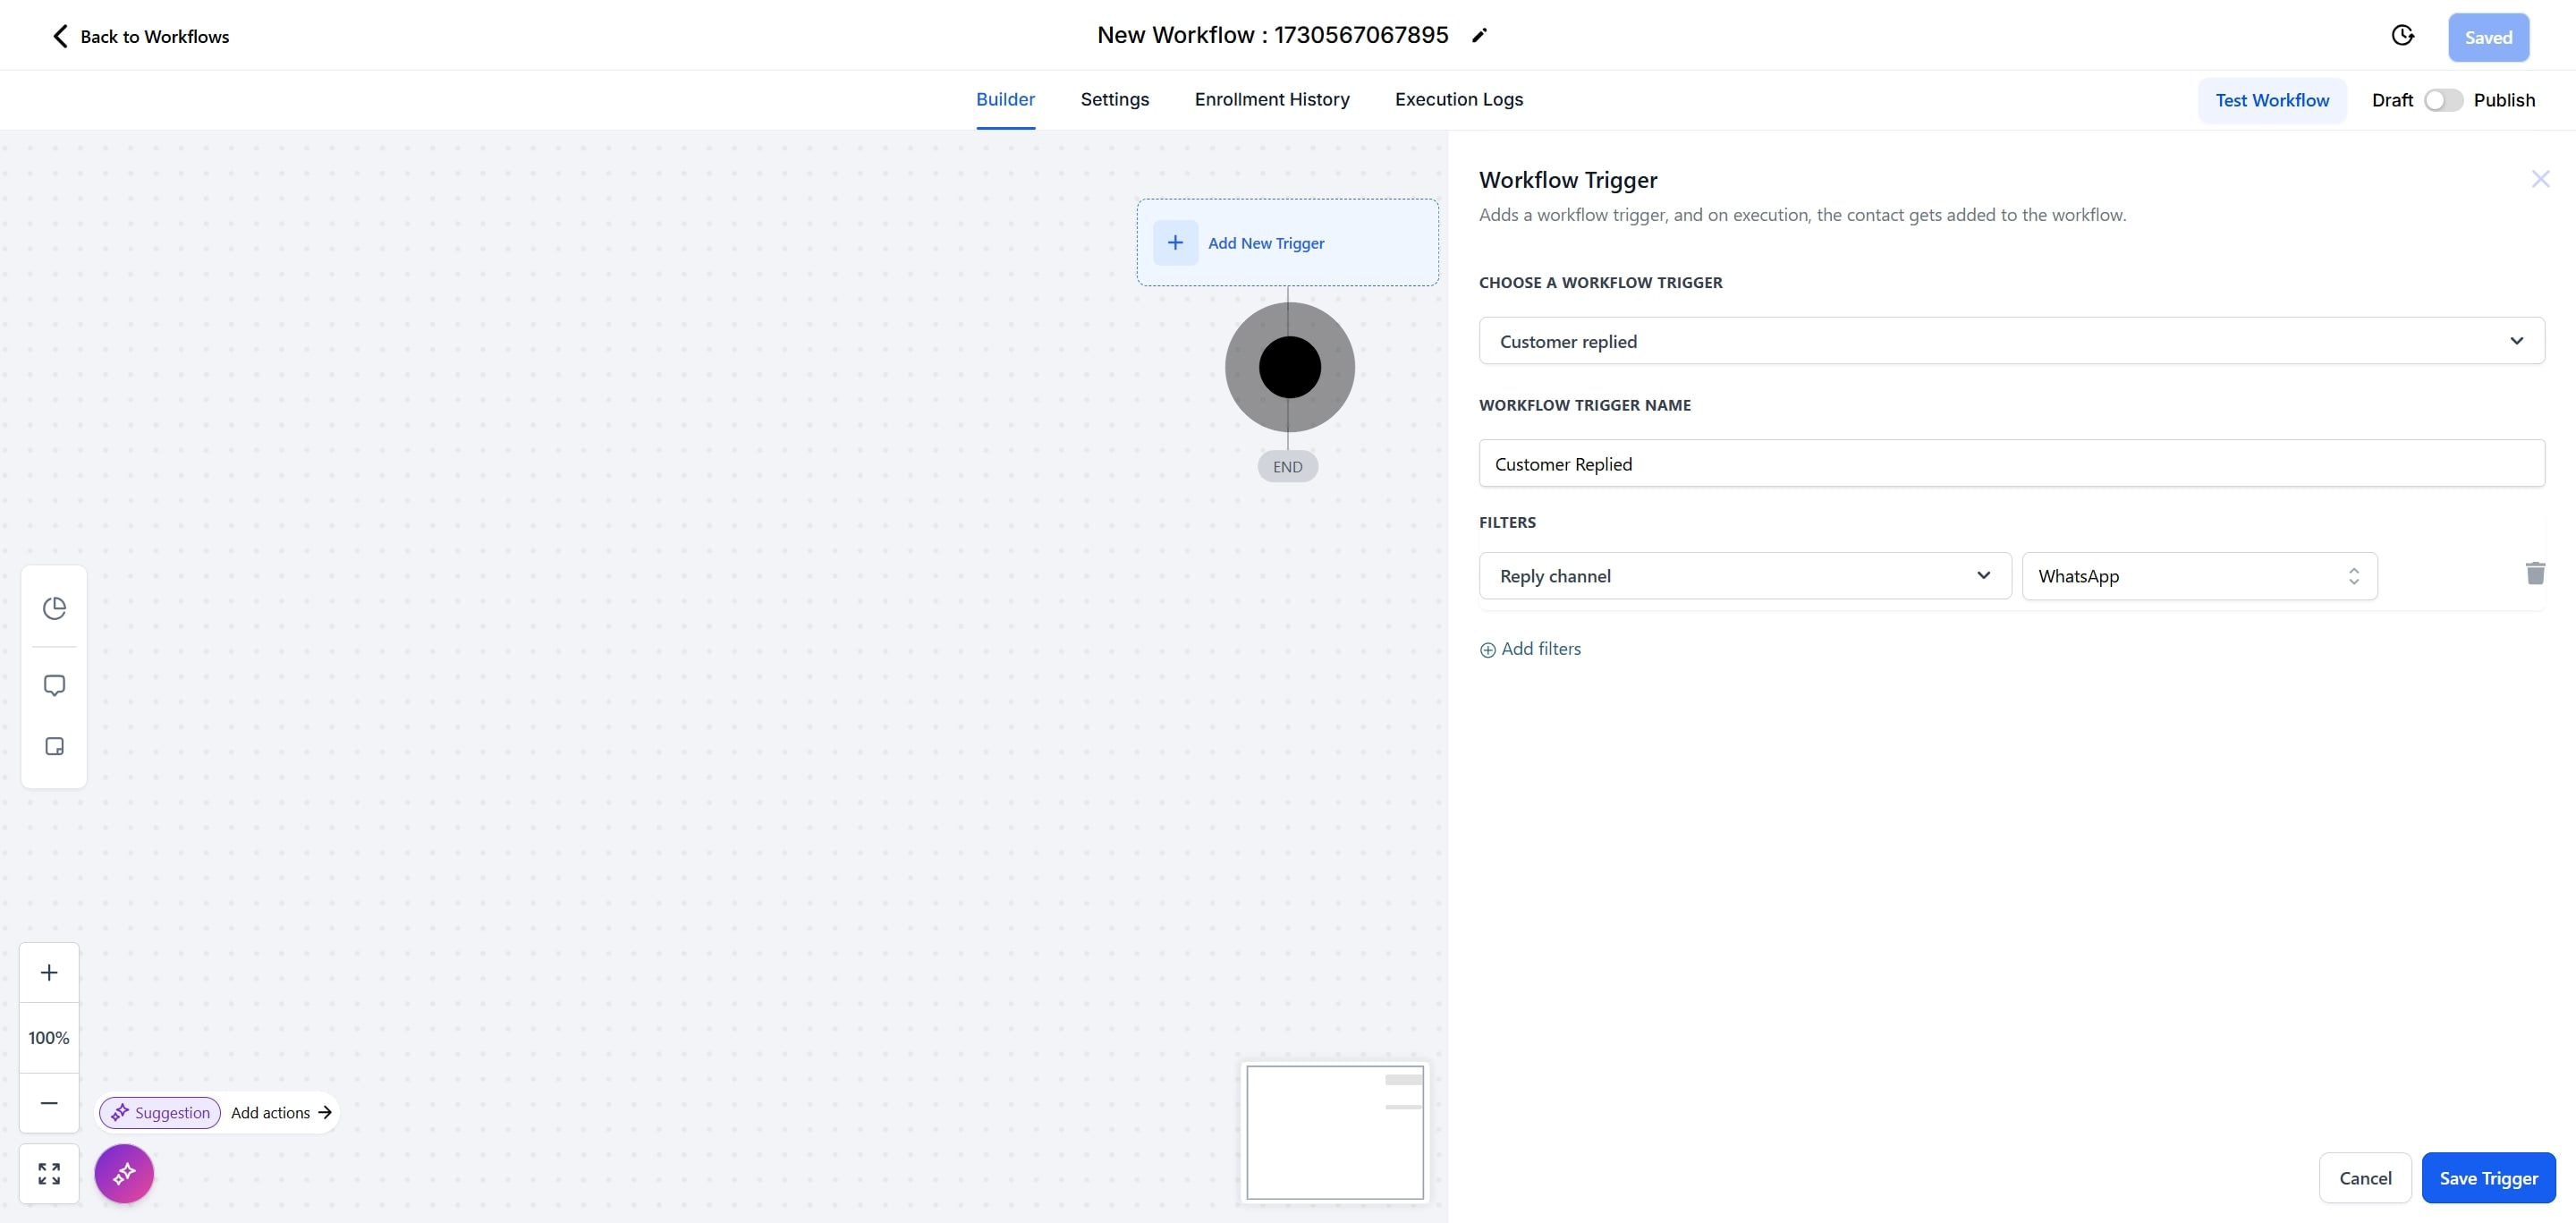Fit canvas to screen with fullscreen icon

(x=49, y=1173)
